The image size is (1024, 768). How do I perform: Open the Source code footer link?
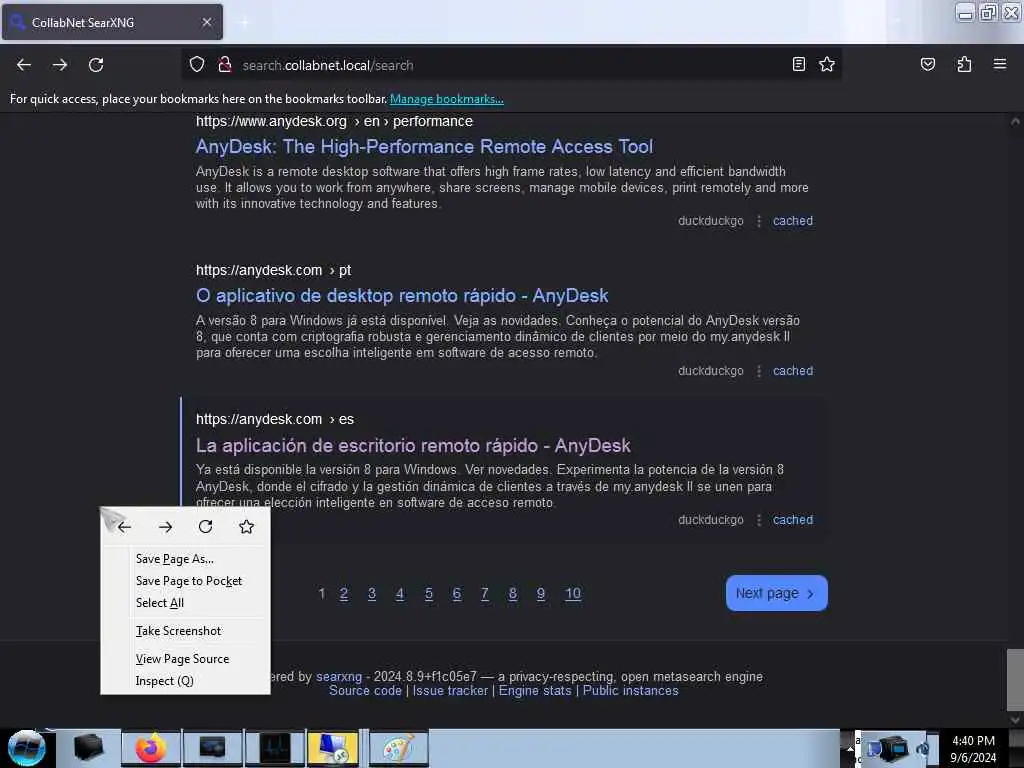click(365, 691)
